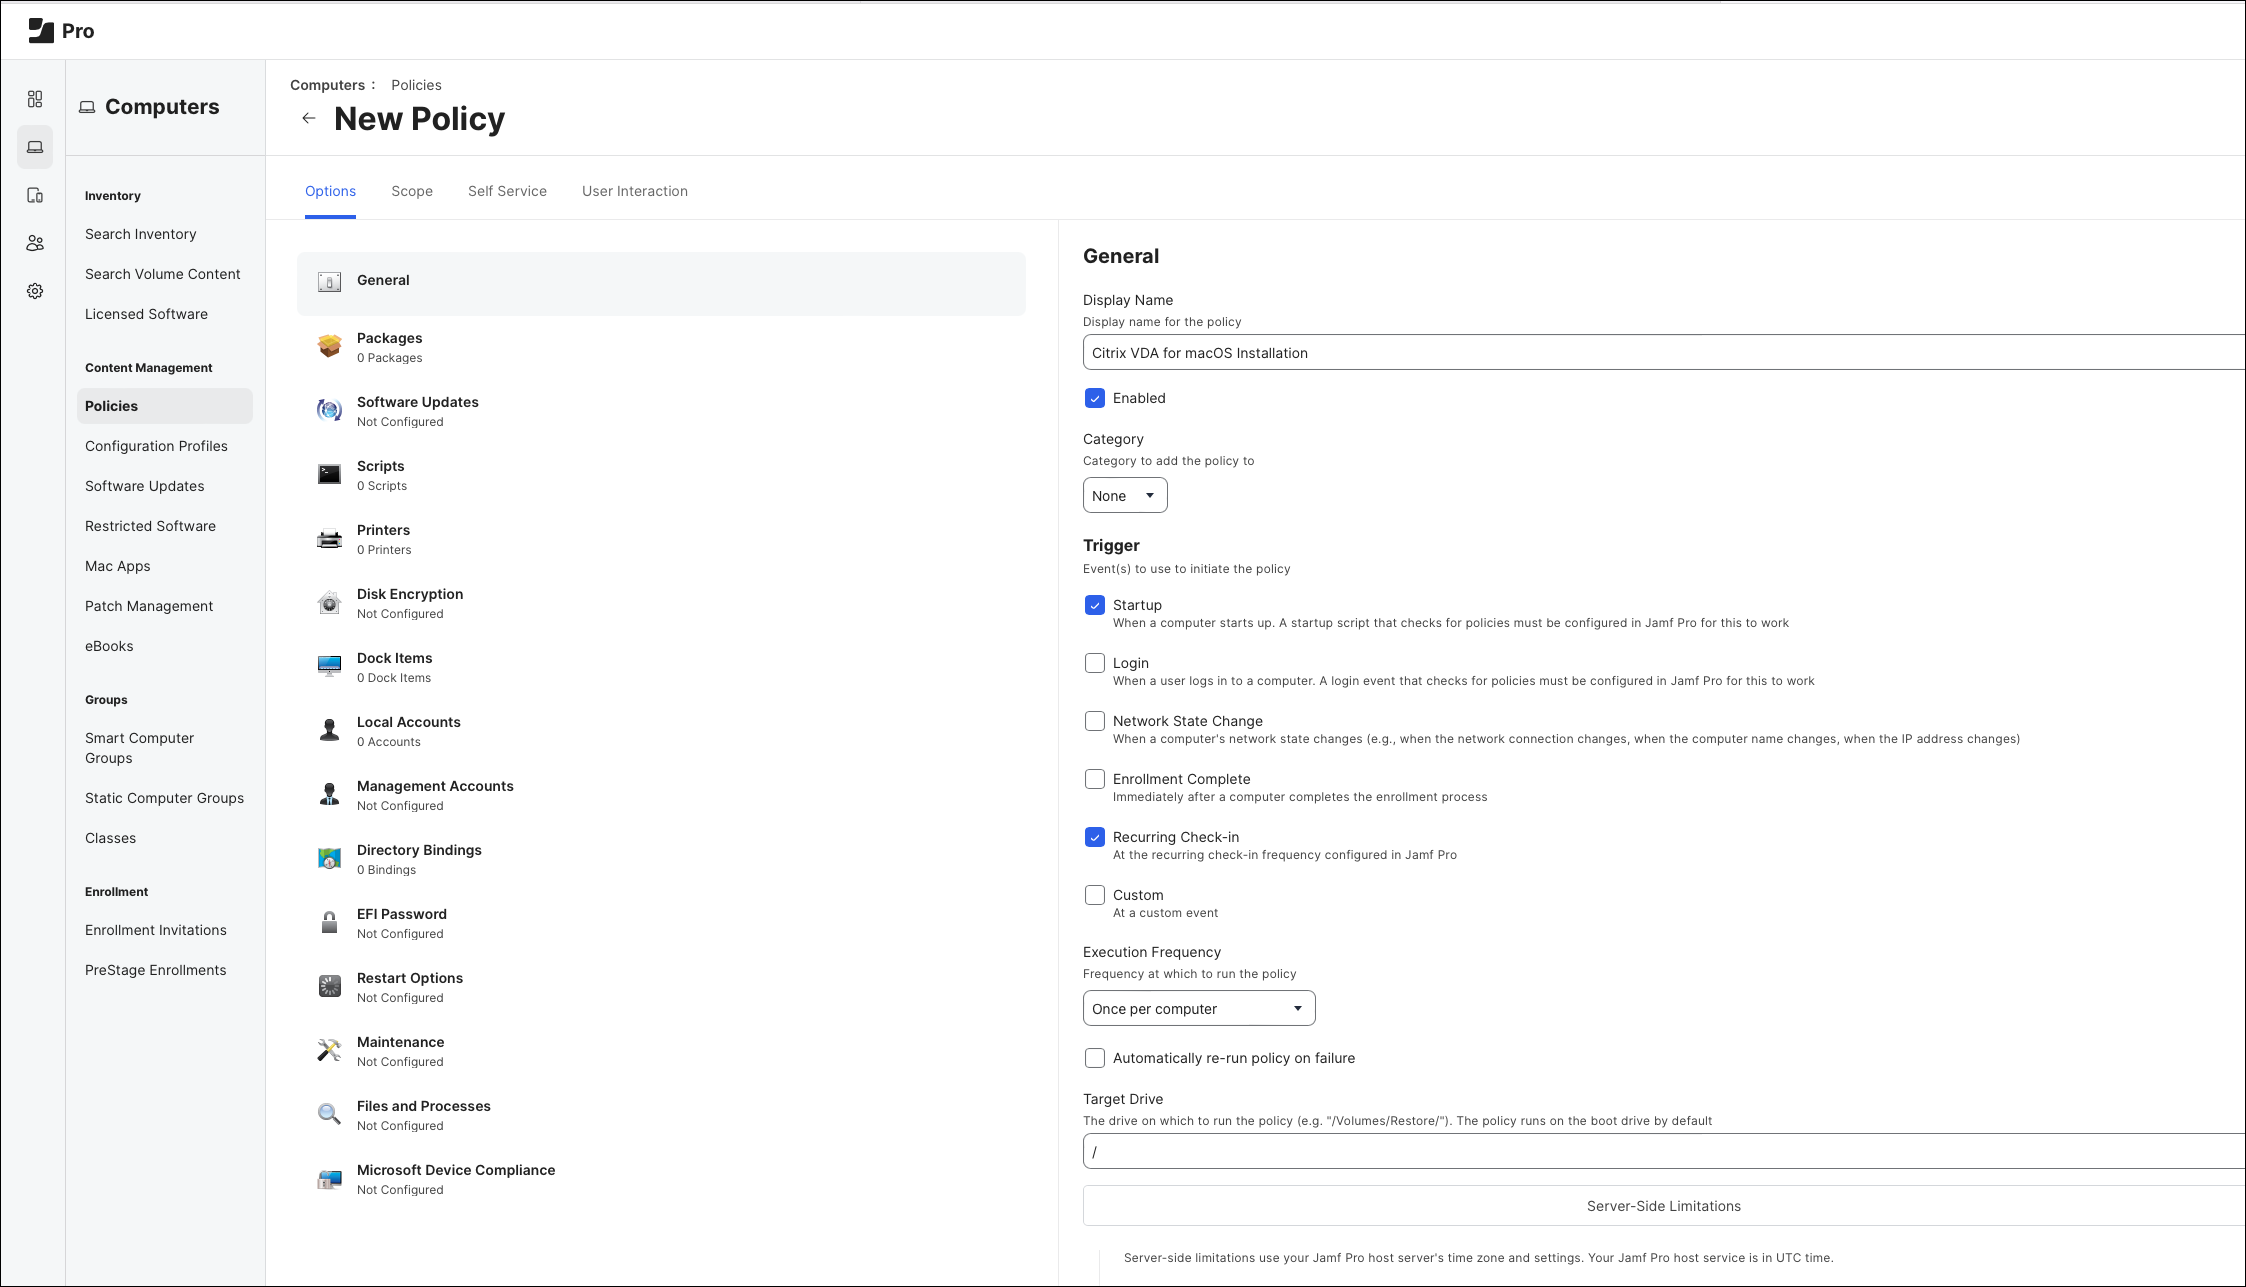Open the Category None dropdown
2246x1287 pixels.
1124,496
